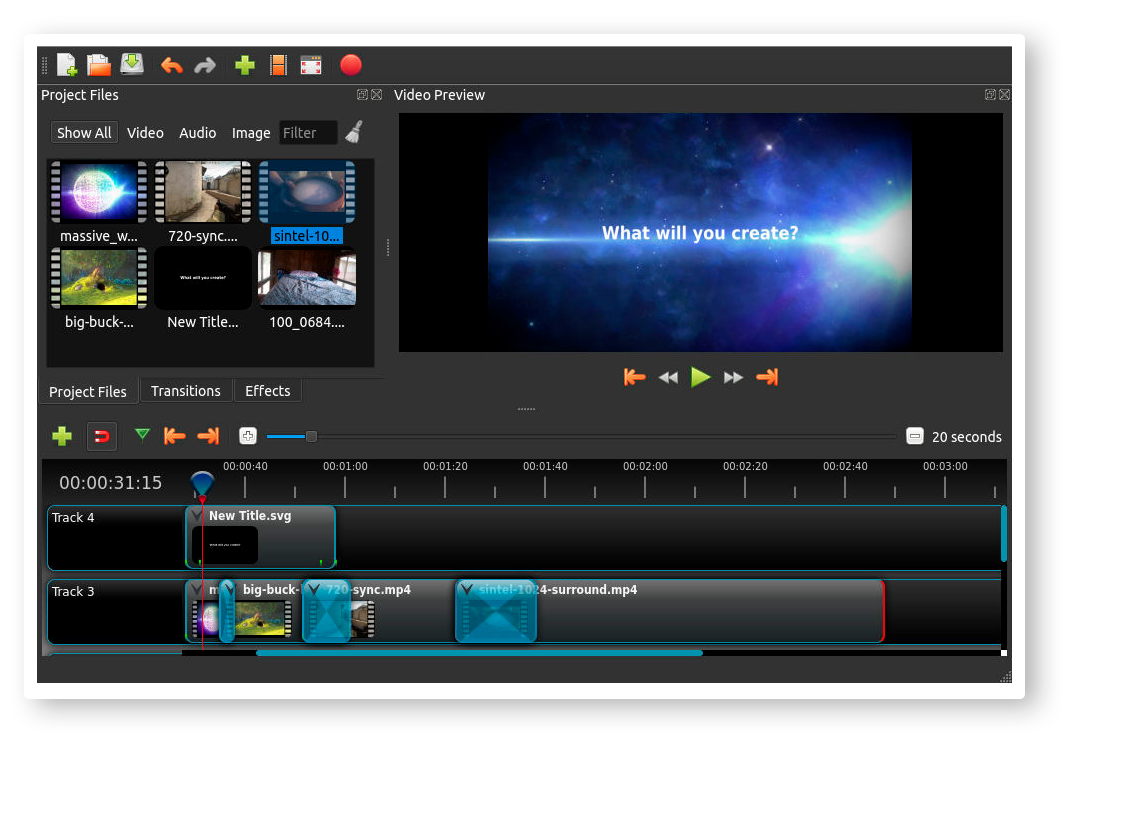Image resolution: width=1143 pixels, height=822 pixels.
Task: Switch to the Project Files tab
Action: pos(87,391)
